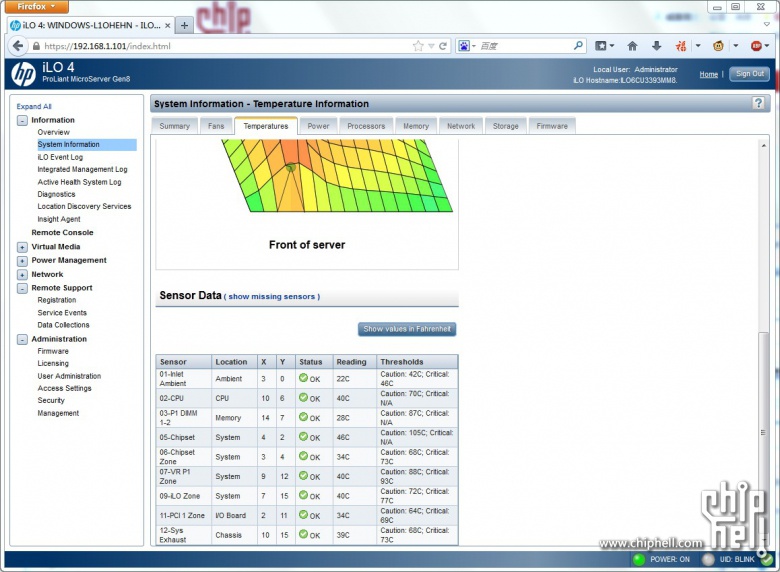Click the search magnifier icon
Screen dimensions: 780x572
coord(578,46)
